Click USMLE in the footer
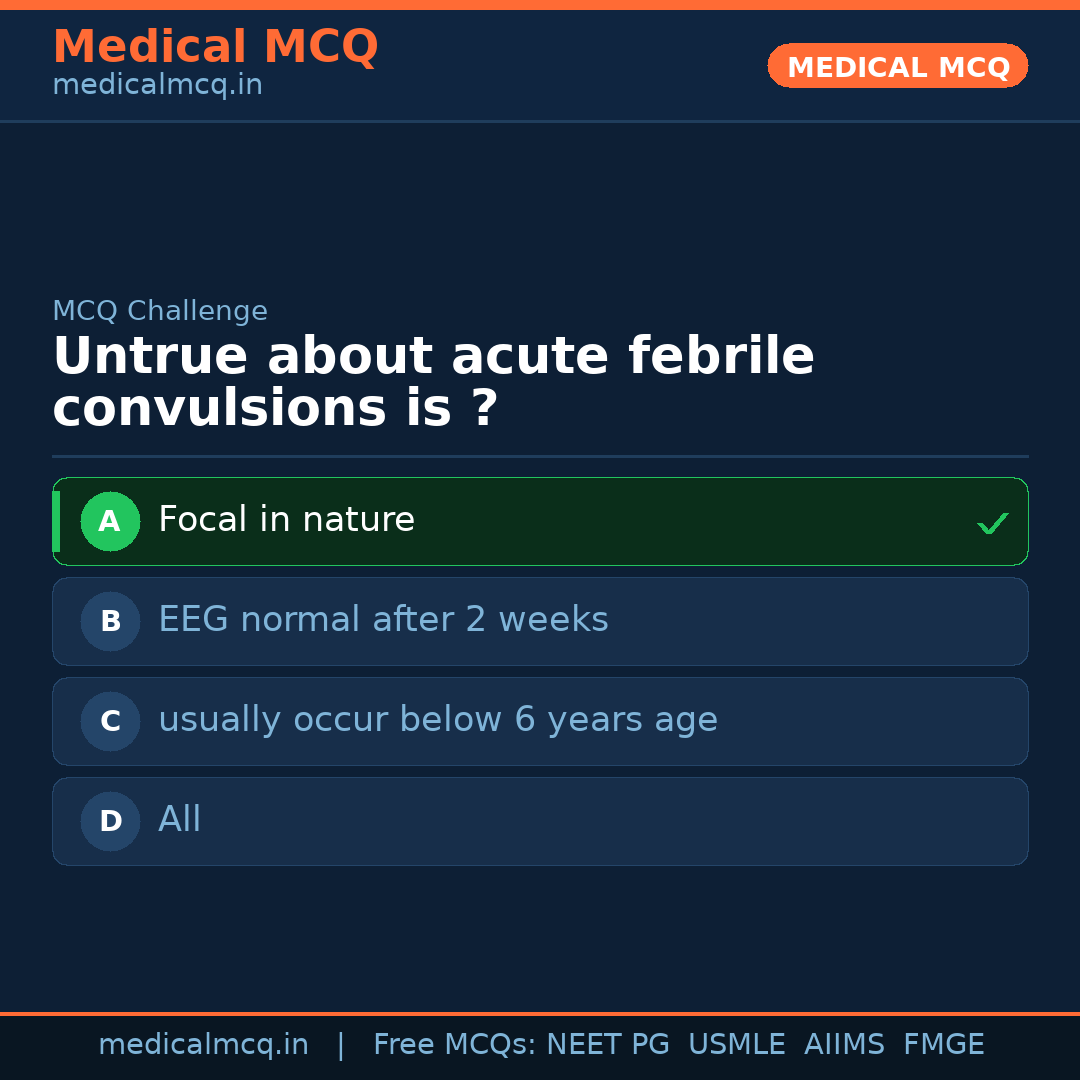Image resolution: width=1080 pixels, height=1080 pixels. pos(736,1045)
